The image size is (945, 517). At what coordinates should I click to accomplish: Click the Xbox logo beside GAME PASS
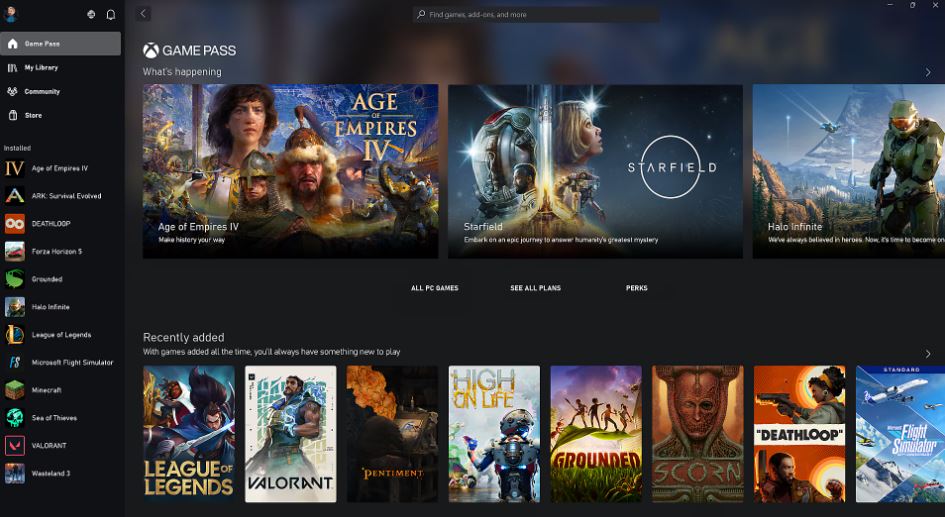(151, 50)
